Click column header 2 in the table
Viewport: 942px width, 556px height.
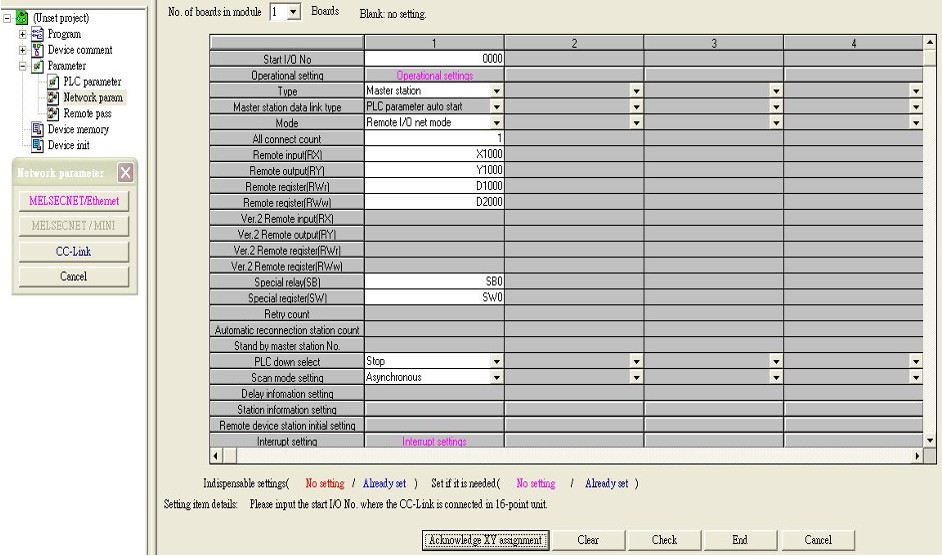tap(574, 43)
